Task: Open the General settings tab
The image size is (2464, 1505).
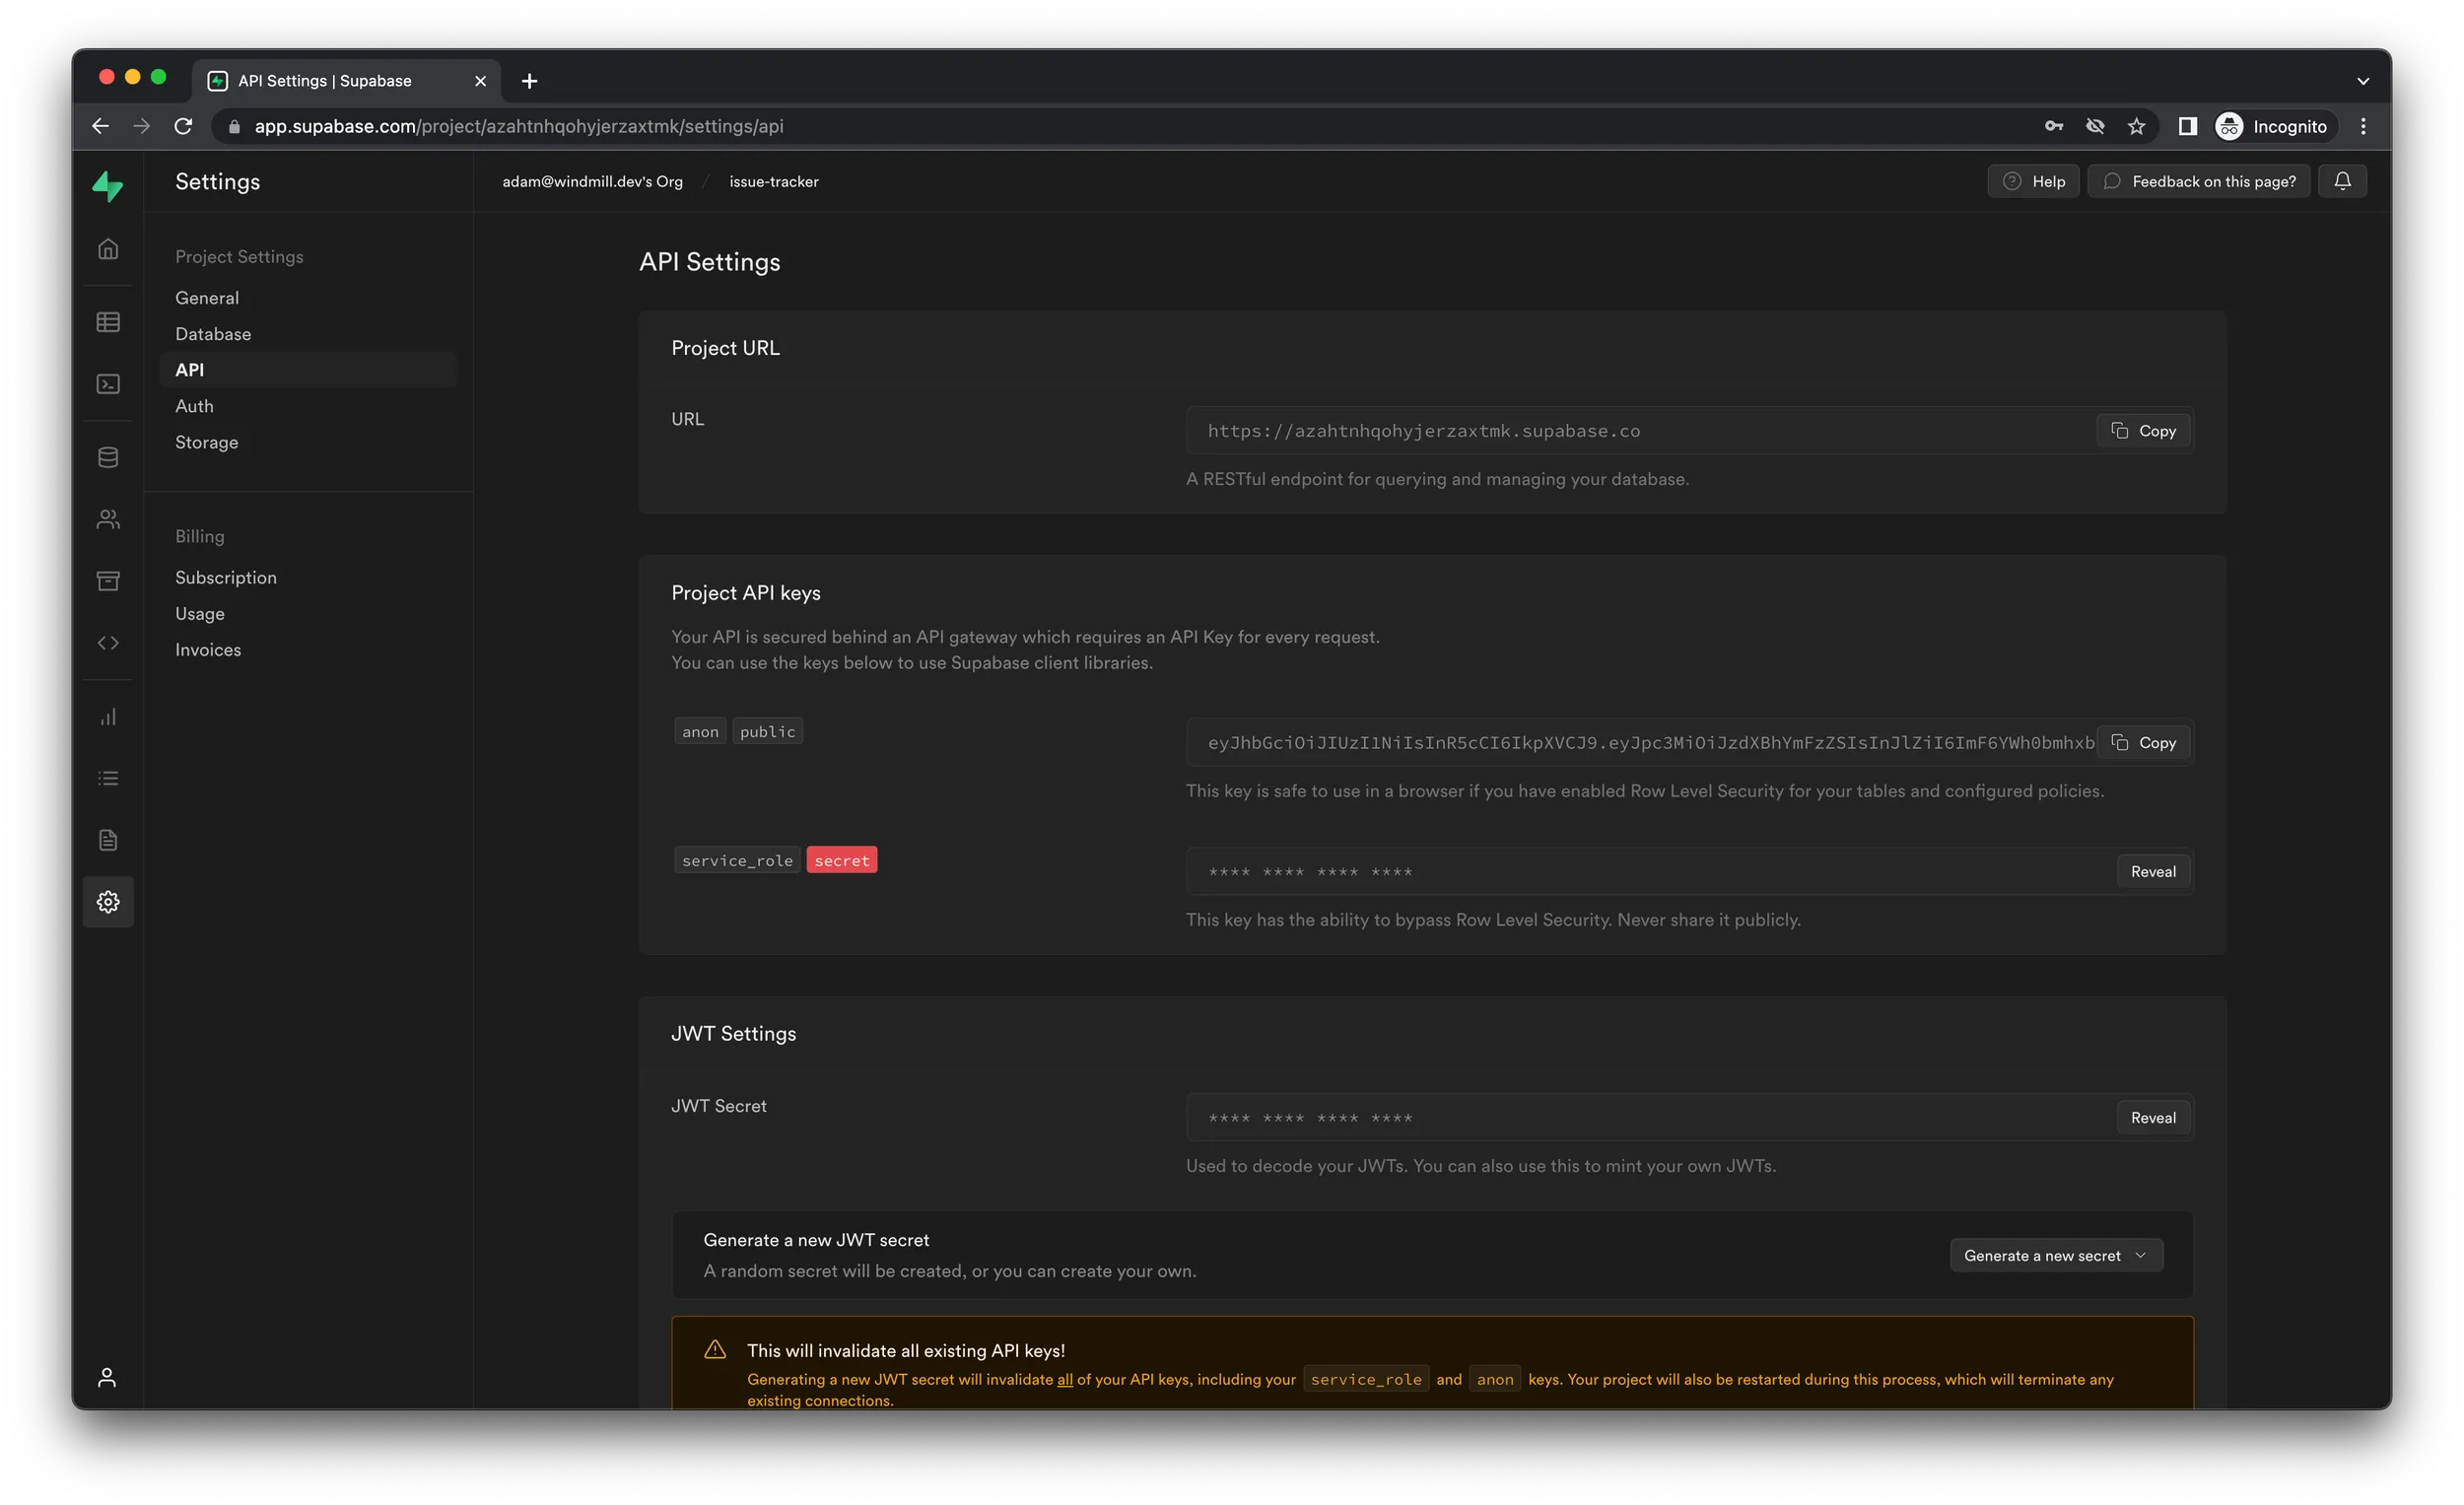Action: [x=204, y=296]
